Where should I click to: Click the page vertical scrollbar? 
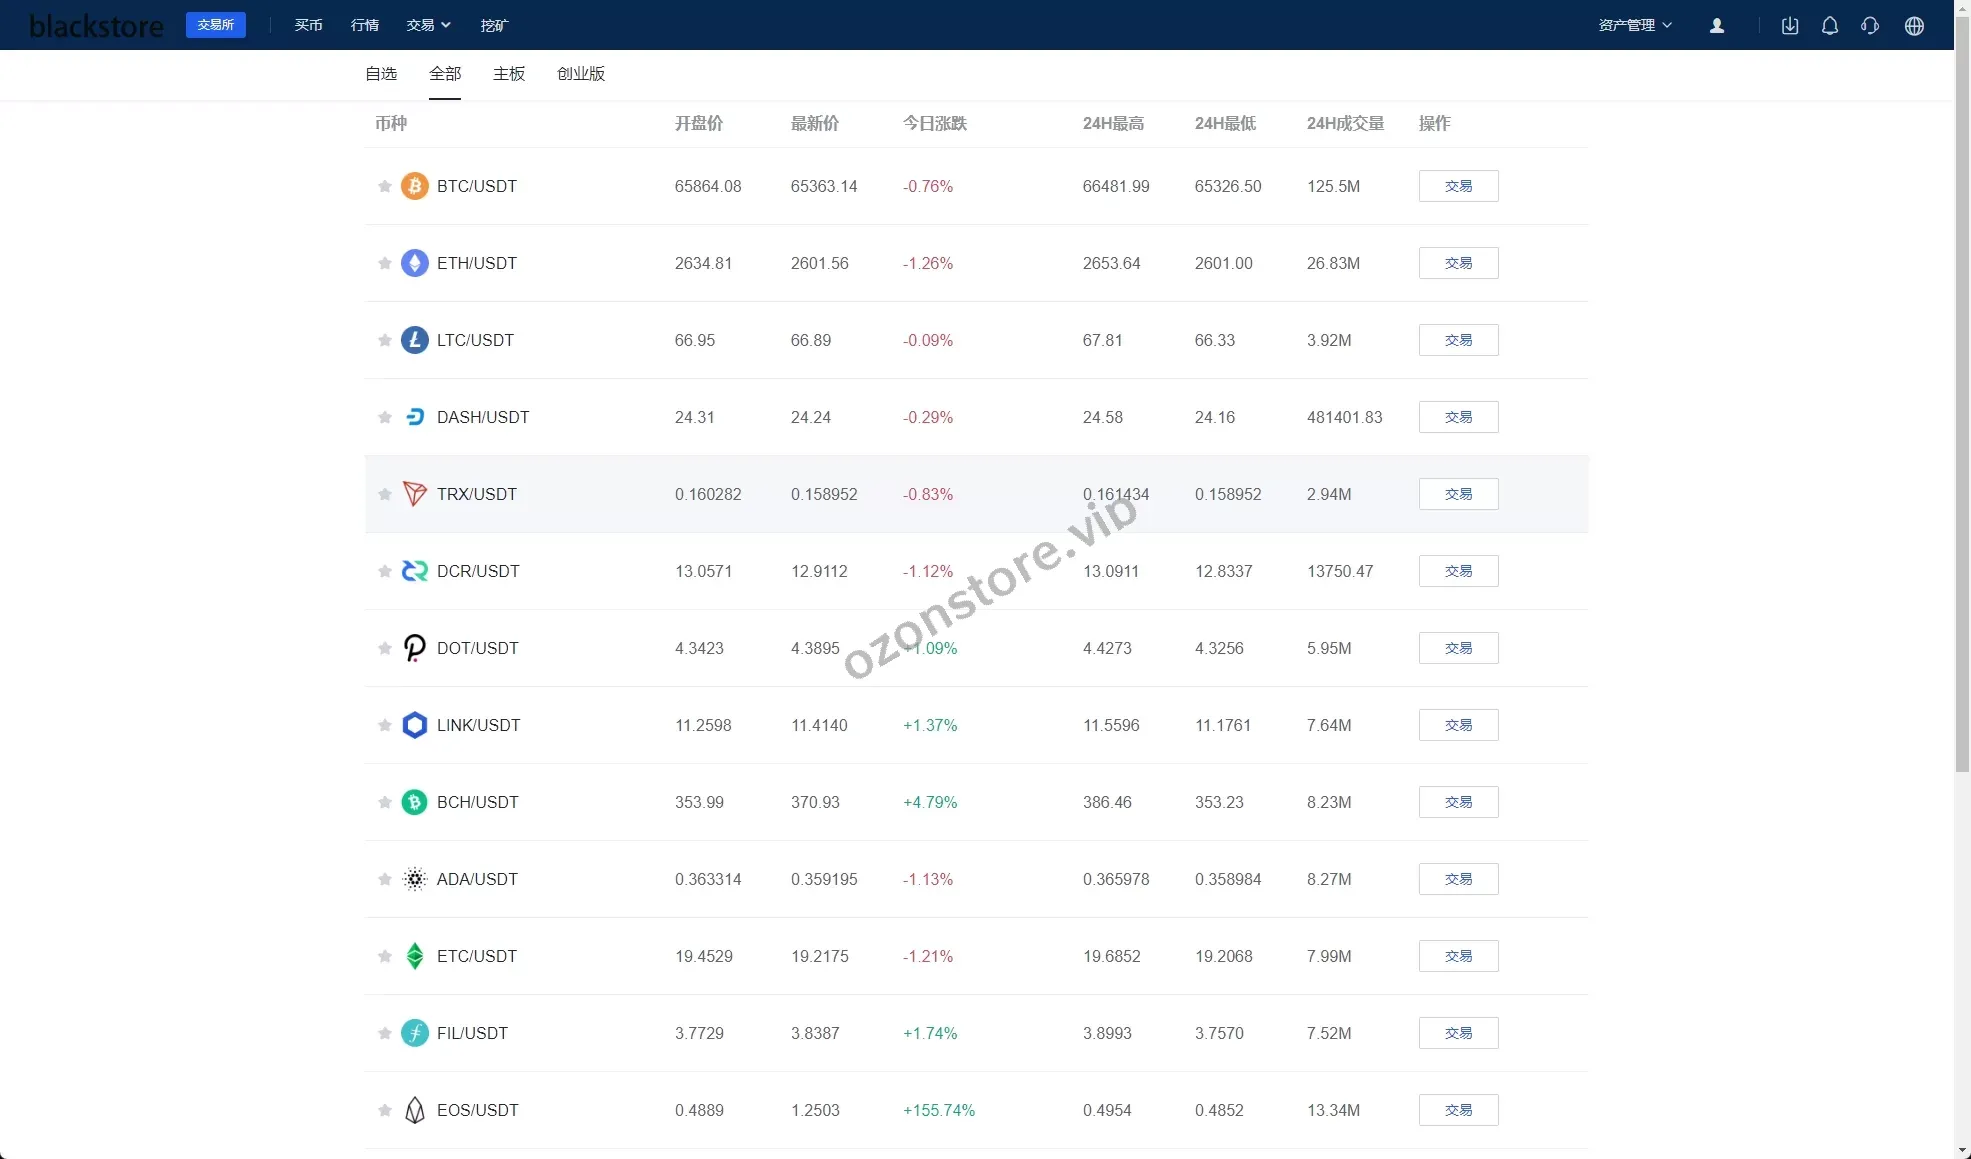(x=1962, y=400)
